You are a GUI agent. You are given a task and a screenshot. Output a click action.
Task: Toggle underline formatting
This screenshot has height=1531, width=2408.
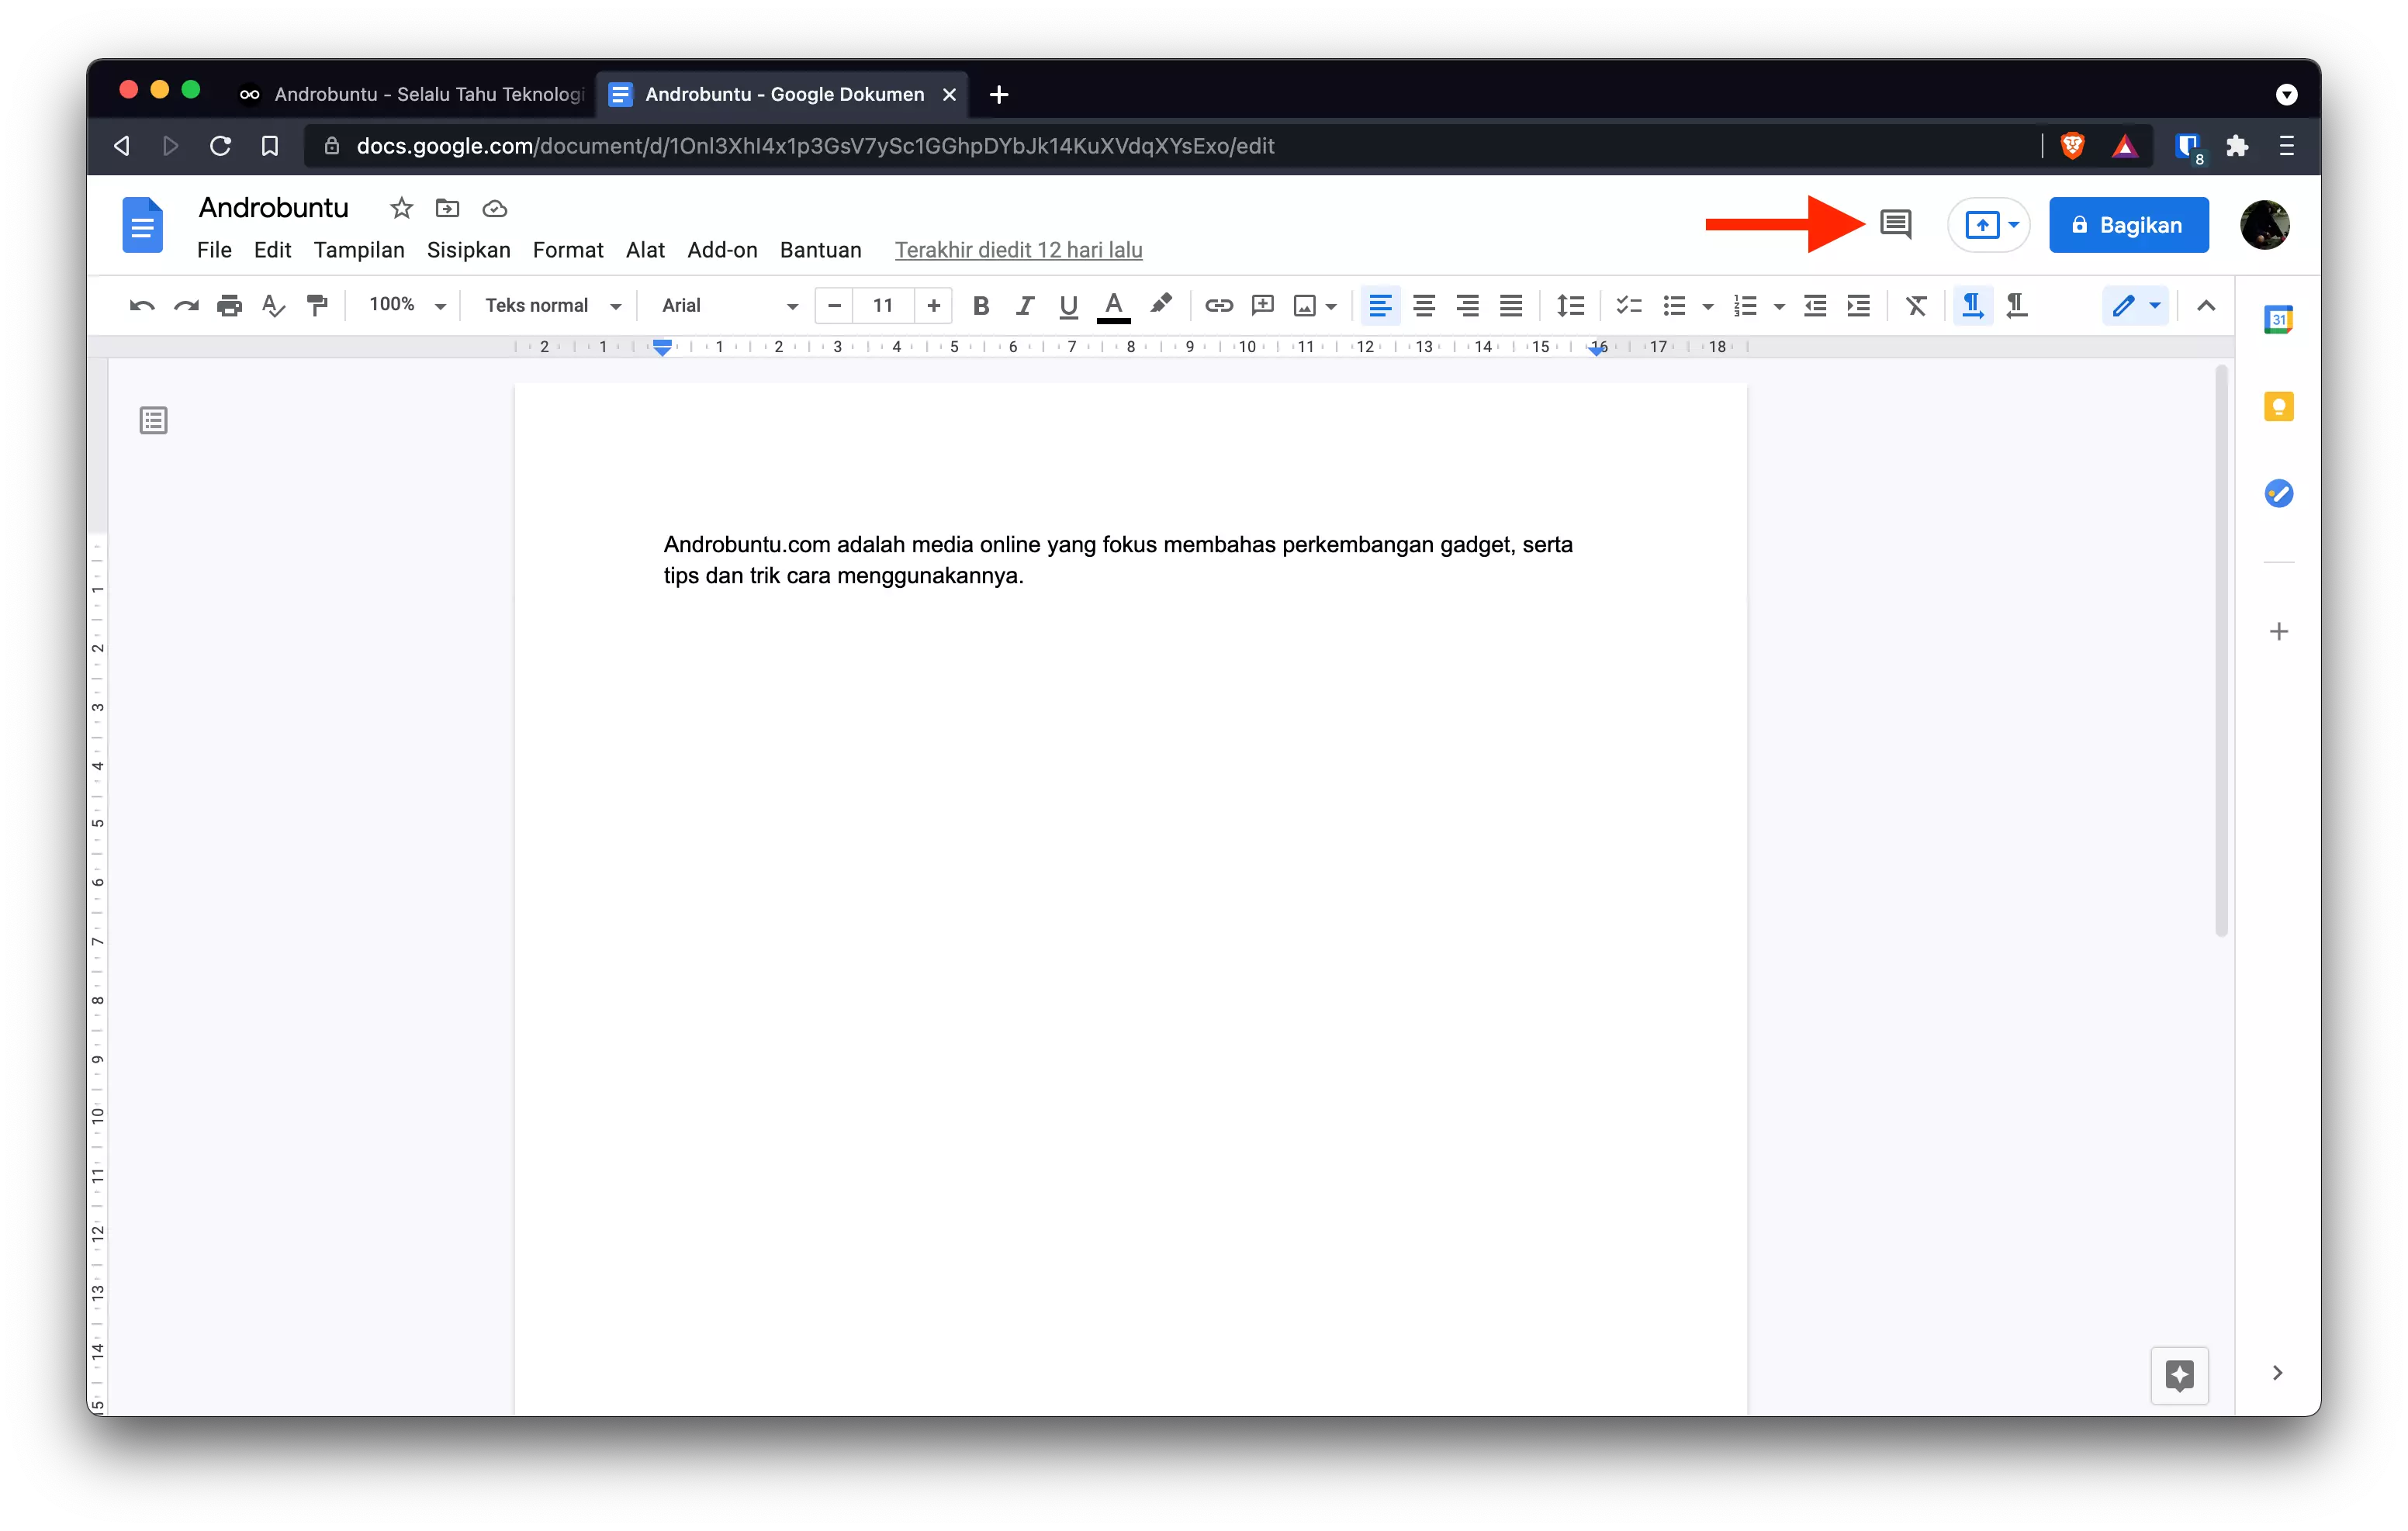click(1067, 305)
